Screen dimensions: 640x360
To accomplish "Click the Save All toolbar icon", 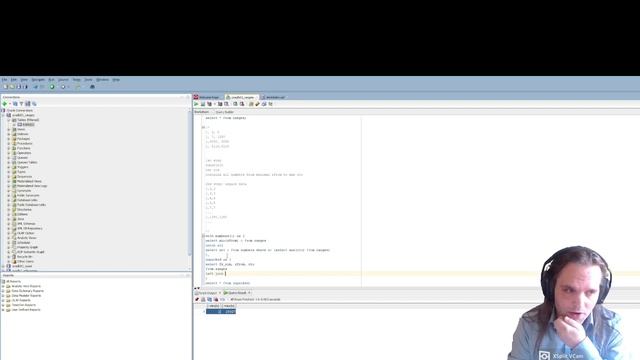I will (25, 87).
